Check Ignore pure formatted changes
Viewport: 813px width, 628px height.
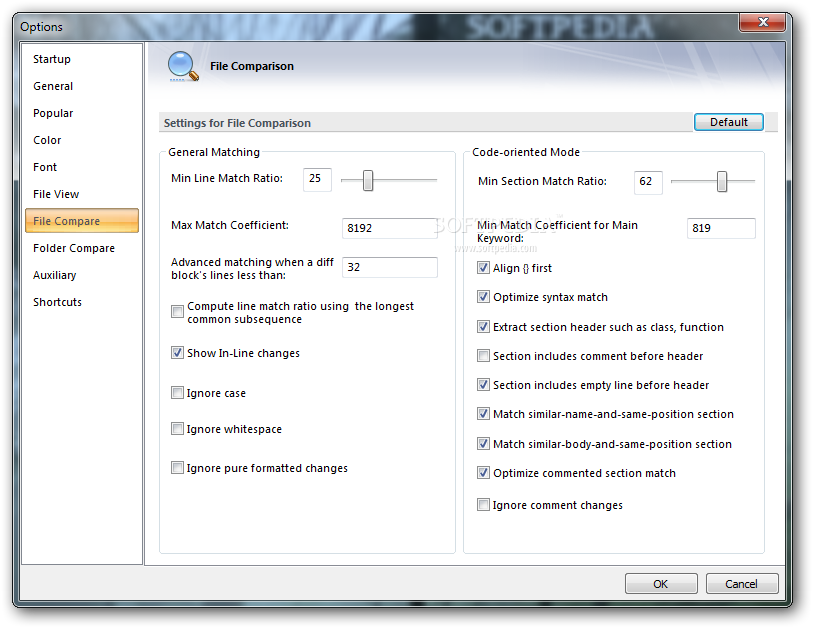pyautogui.click(x=177, y=468)
